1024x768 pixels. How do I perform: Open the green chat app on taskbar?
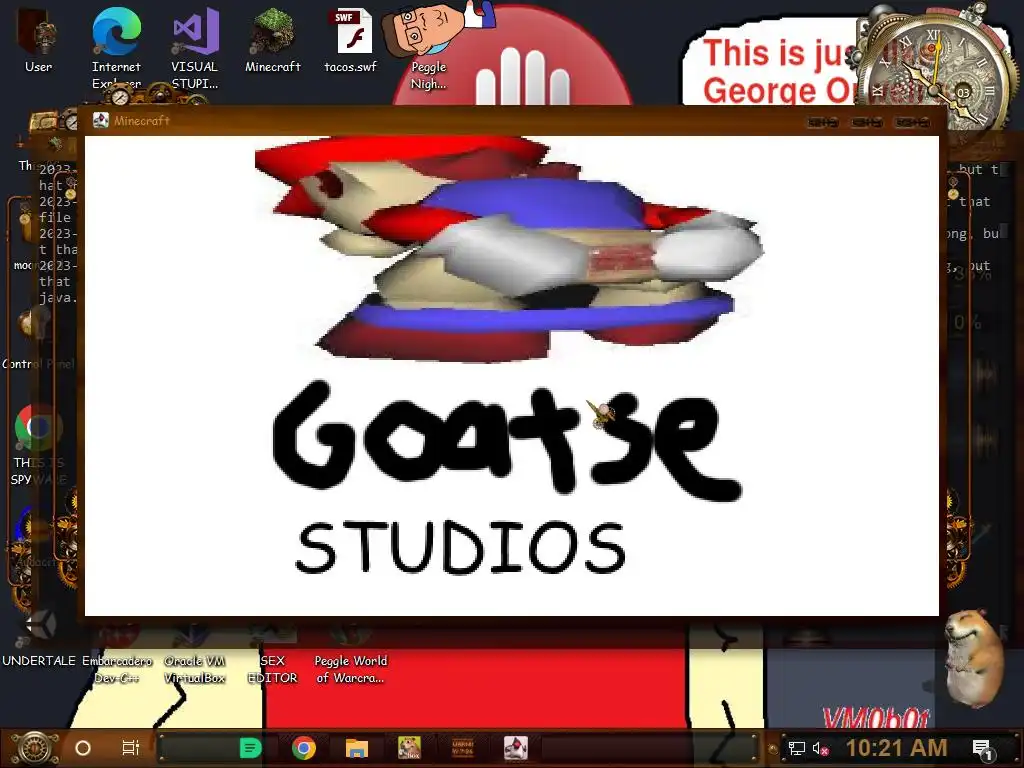250,748
